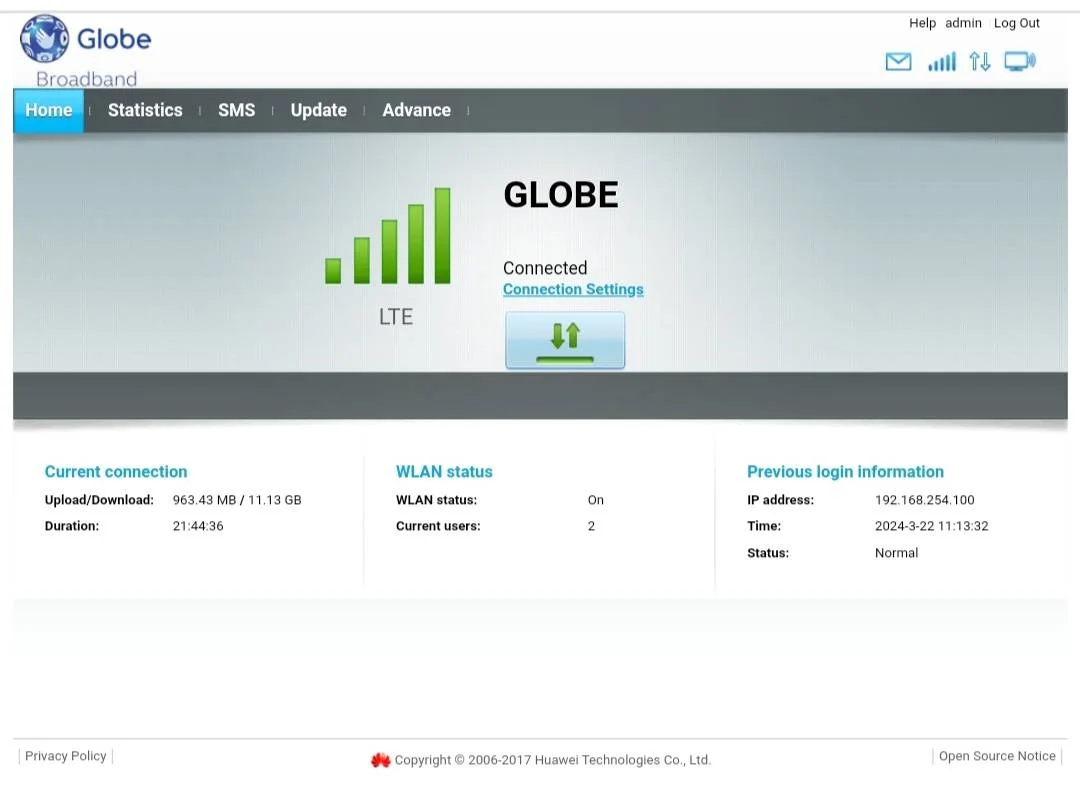This screenshot has width=1080, height=806.
Task: Click the WLAN status heading
Action: tap(444, 472)
